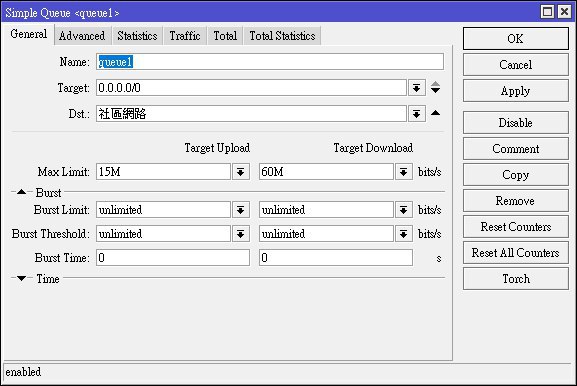Open Burst Limit upload dropdown
This screenshot has width=577, height=386.
(x=241, y=210)
